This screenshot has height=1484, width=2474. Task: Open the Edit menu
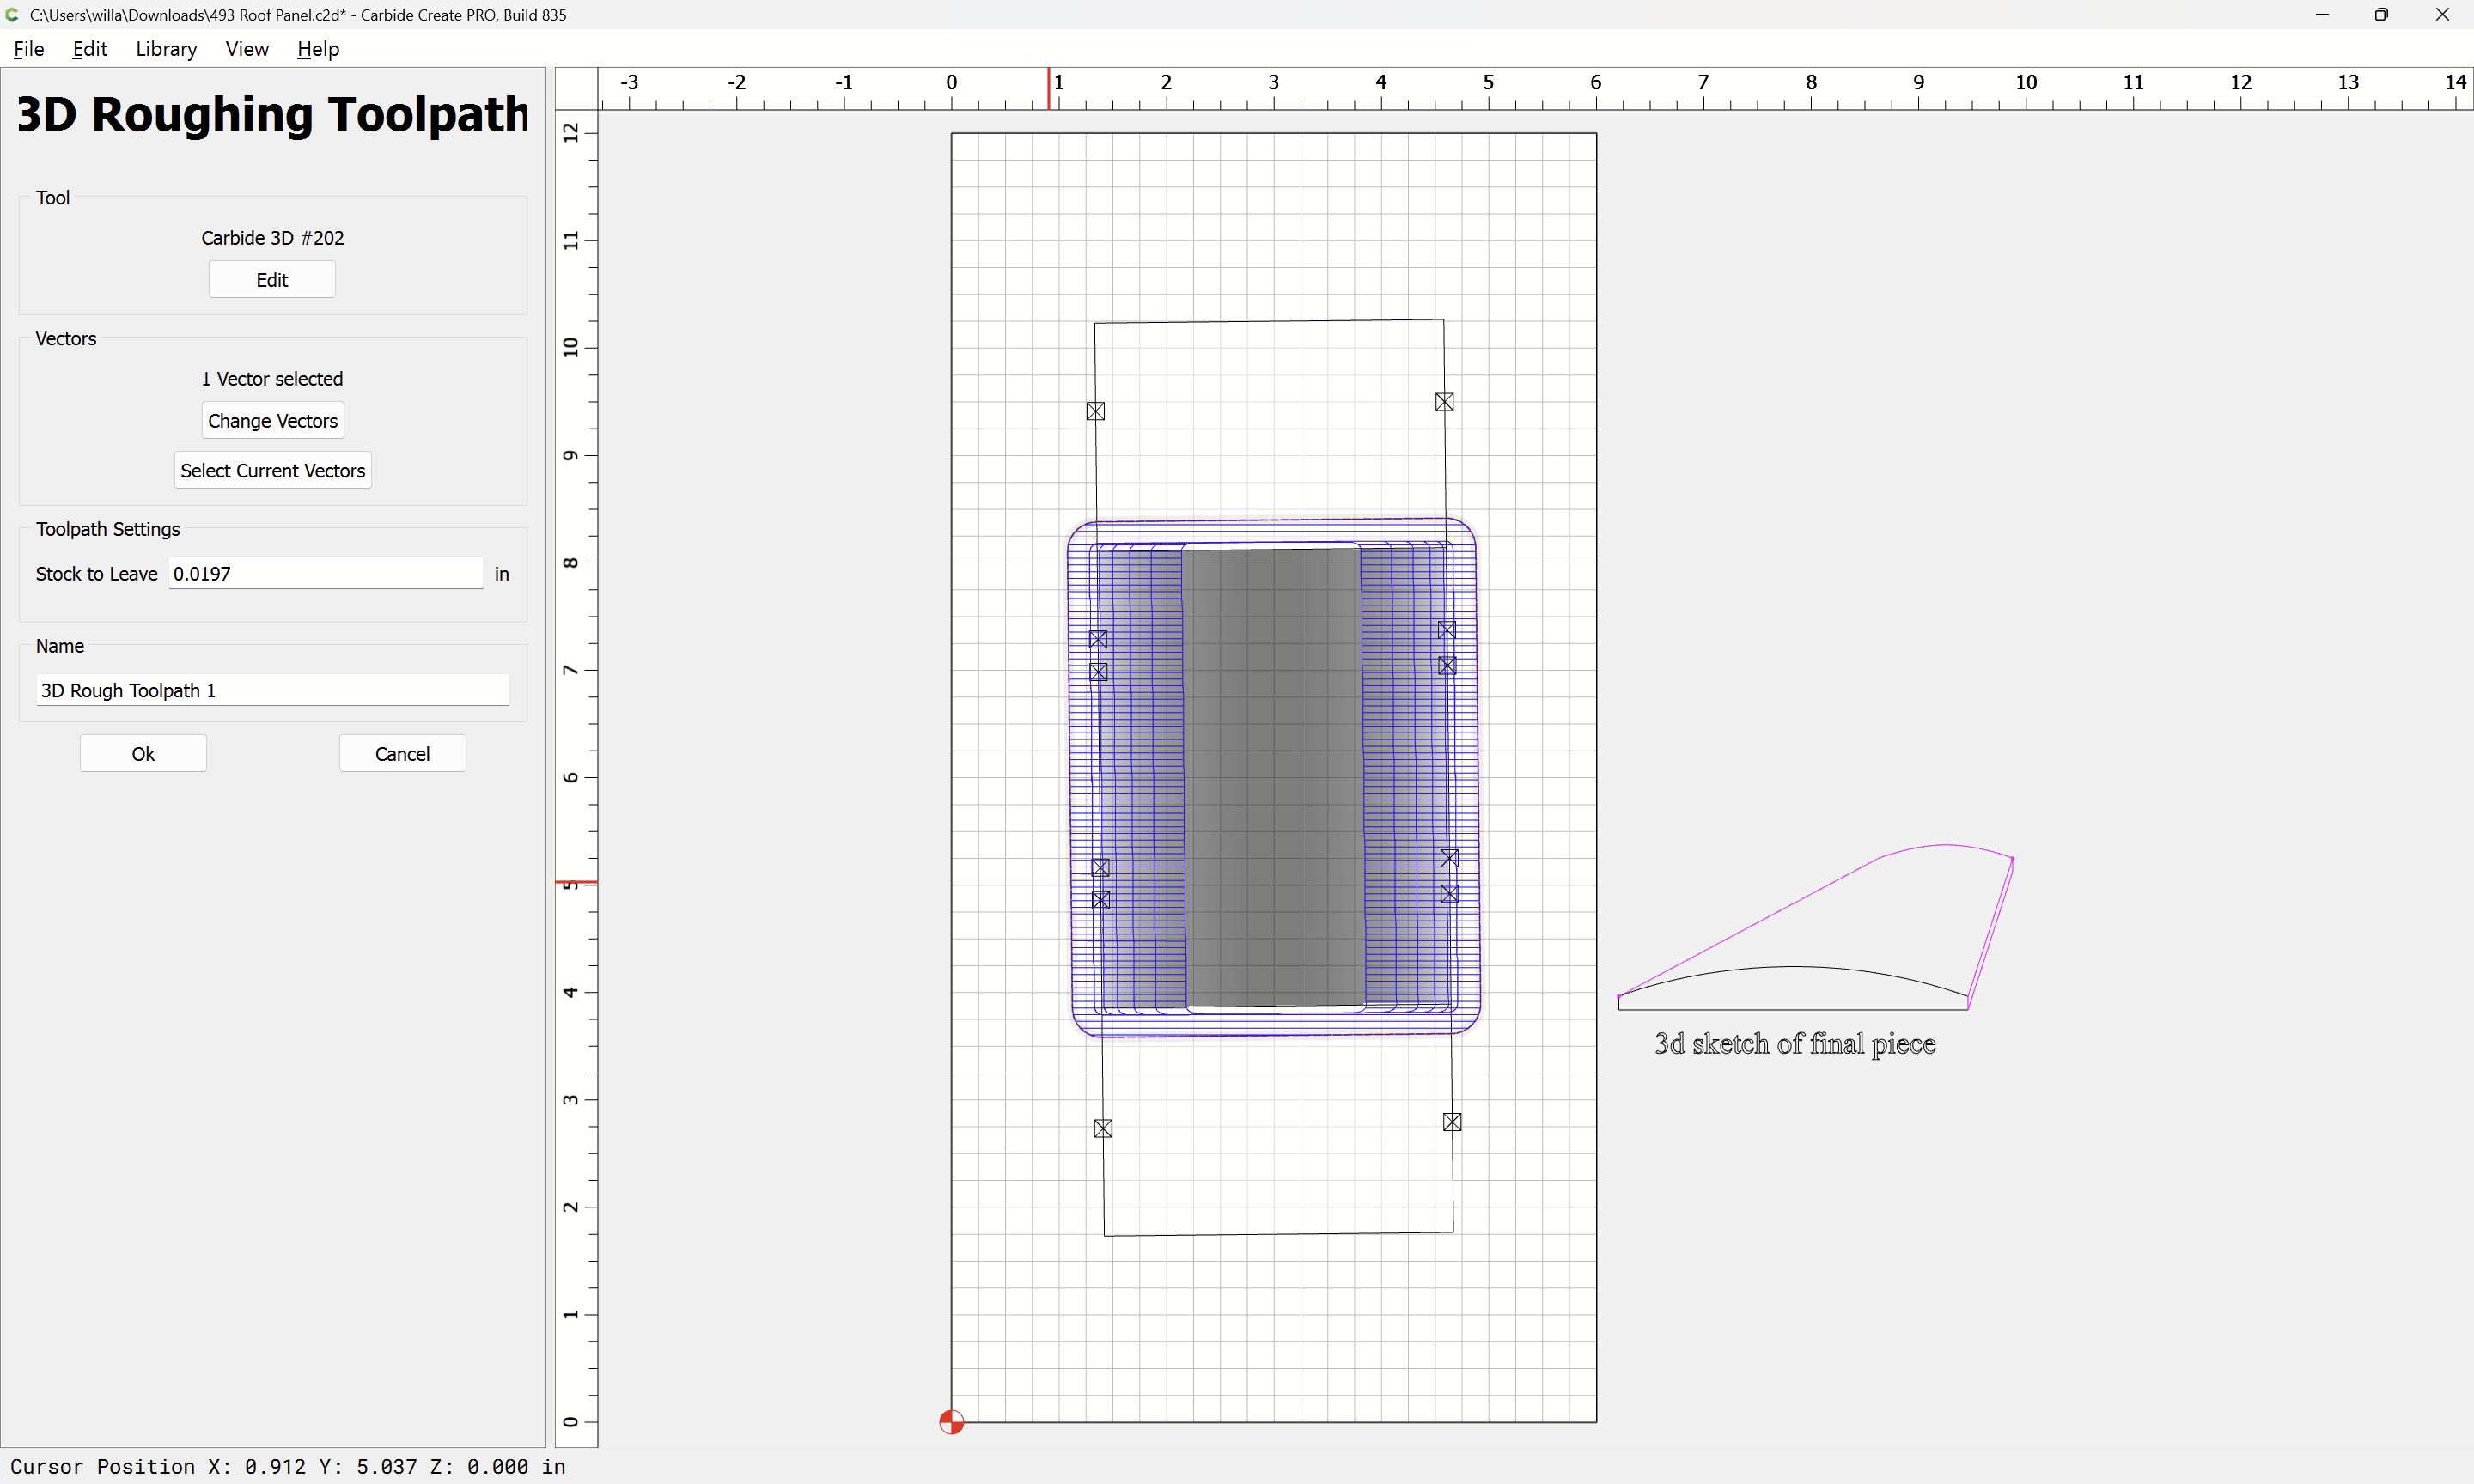pos(89,49)
